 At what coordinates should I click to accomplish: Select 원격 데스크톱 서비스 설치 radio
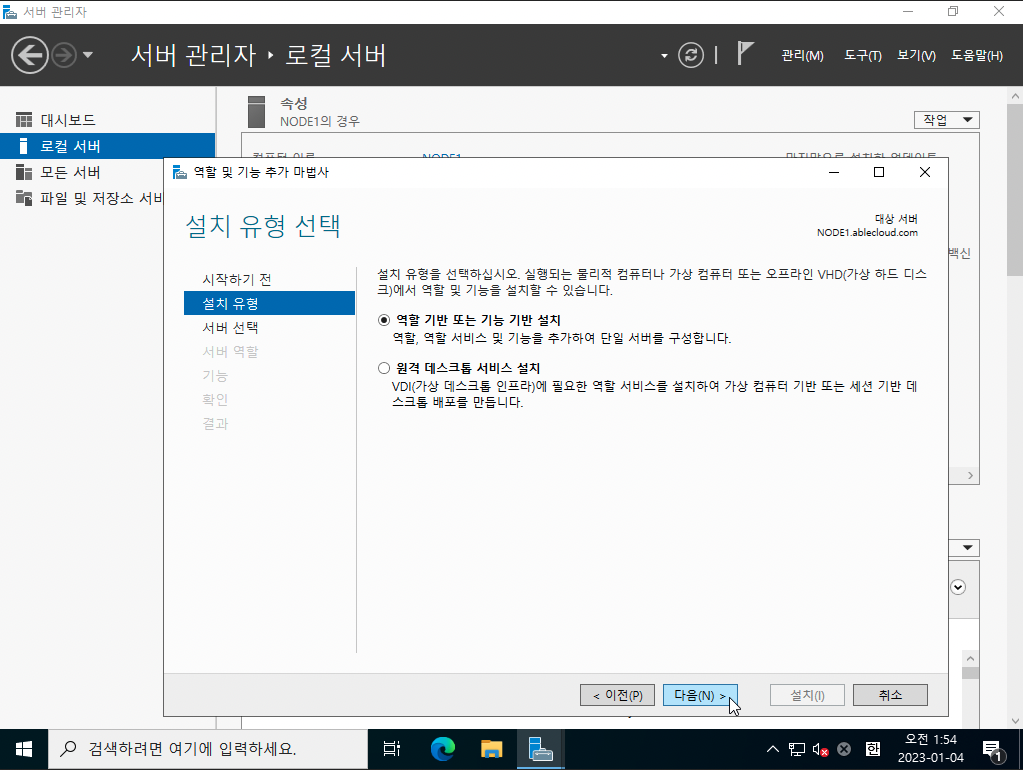click(x=384, y=368)
